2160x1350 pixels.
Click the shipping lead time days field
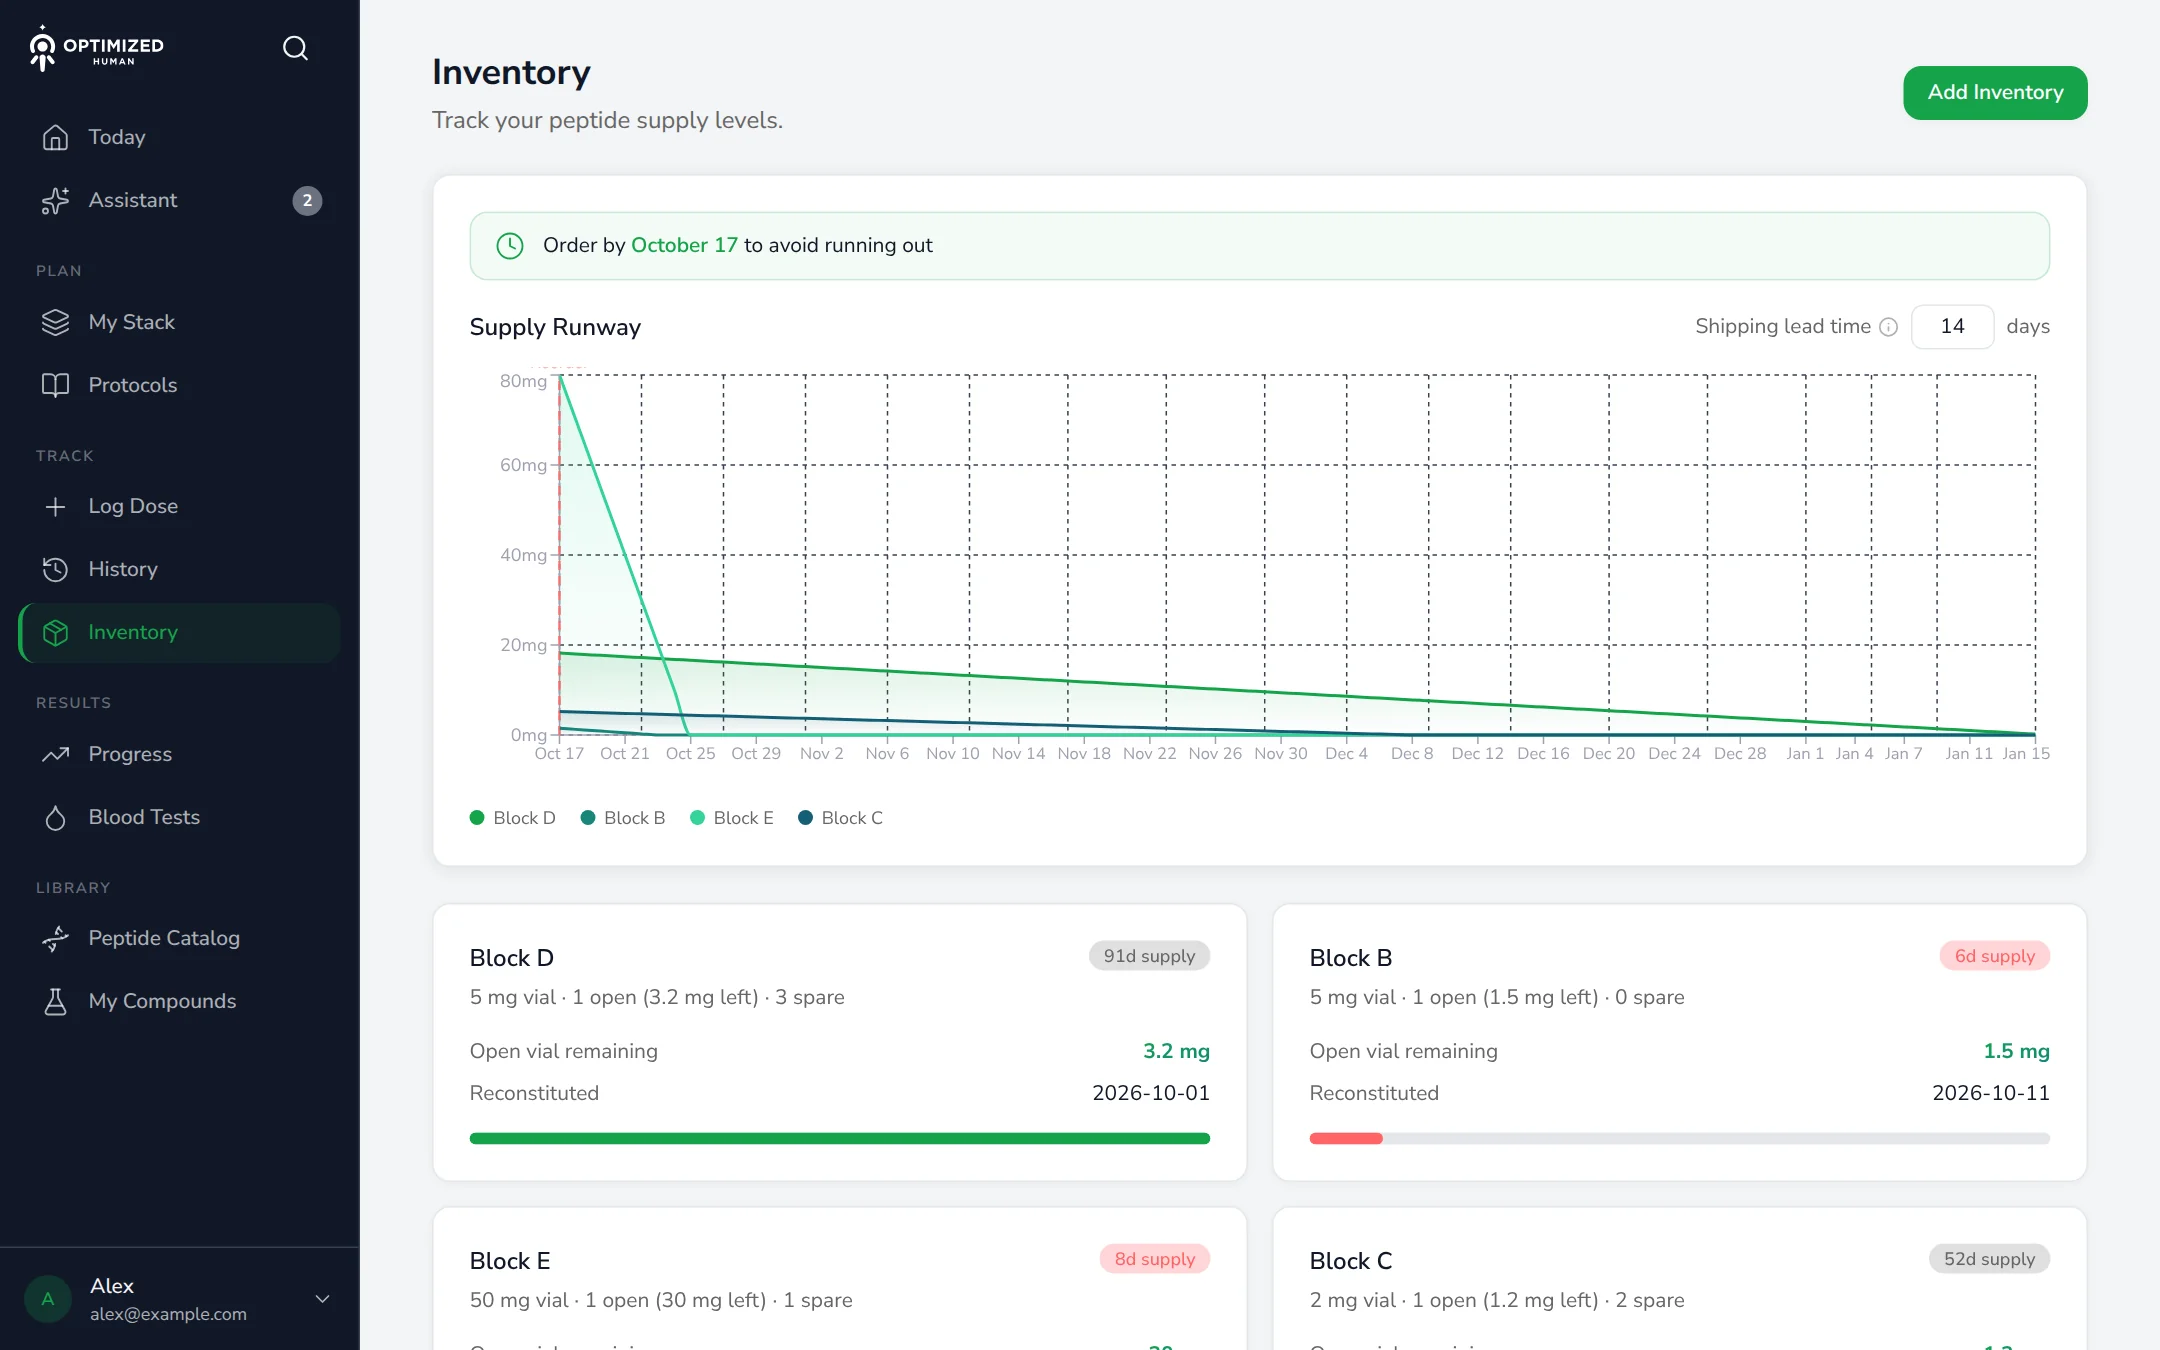pos(1952,327)
